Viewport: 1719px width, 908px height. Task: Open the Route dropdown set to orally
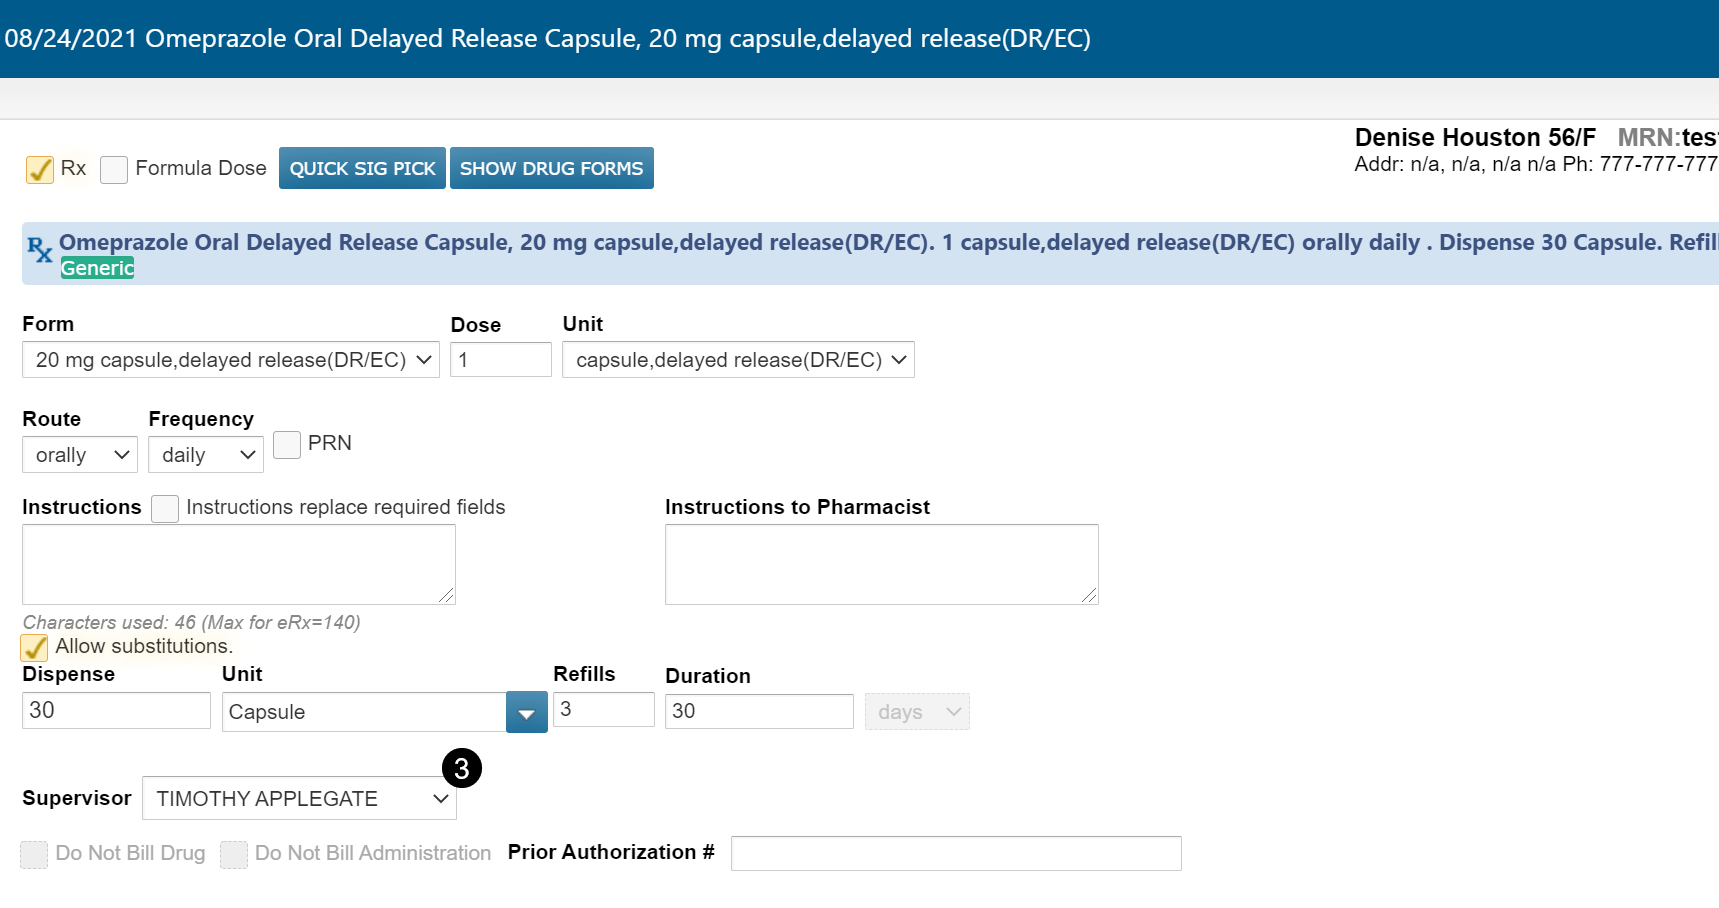pos(80,455)
